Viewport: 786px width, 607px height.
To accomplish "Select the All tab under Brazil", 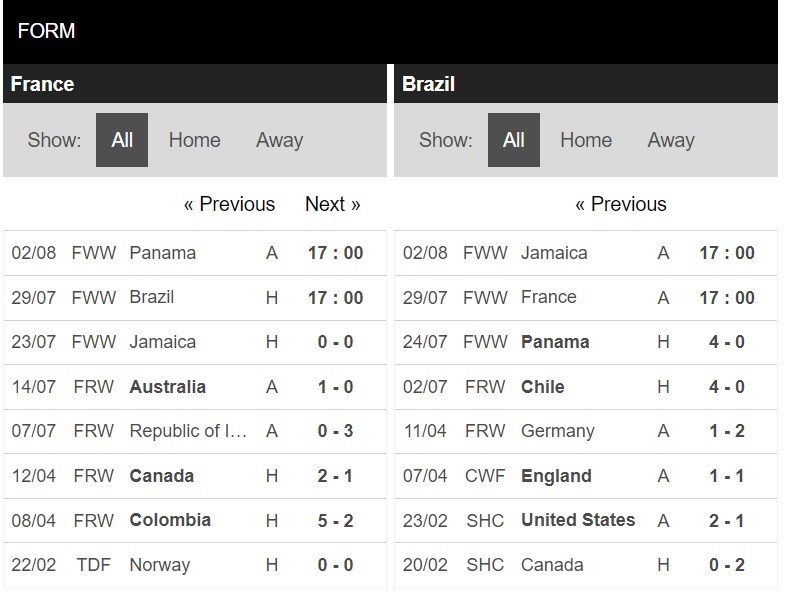I will [x=514, y=140].
